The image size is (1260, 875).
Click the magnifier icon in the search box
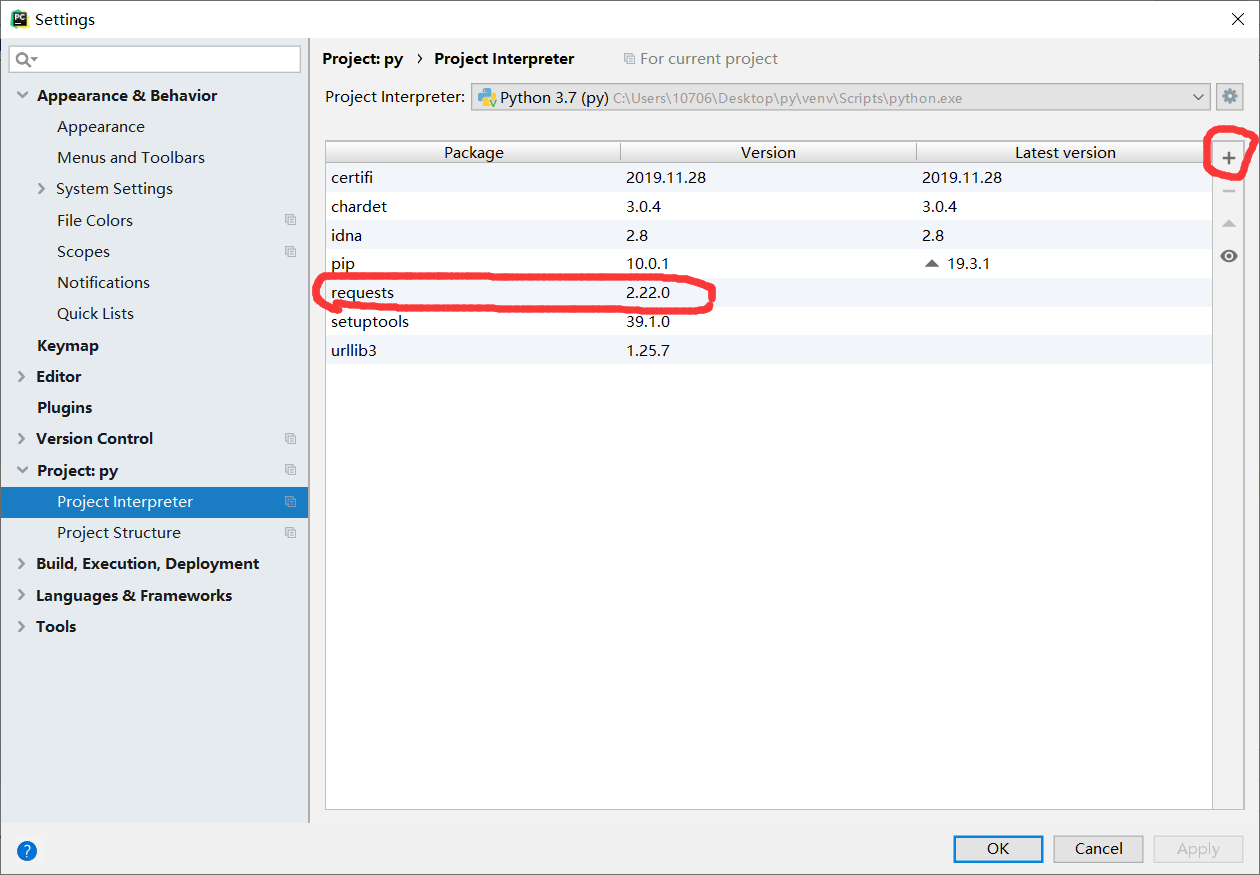coord(26,60)
